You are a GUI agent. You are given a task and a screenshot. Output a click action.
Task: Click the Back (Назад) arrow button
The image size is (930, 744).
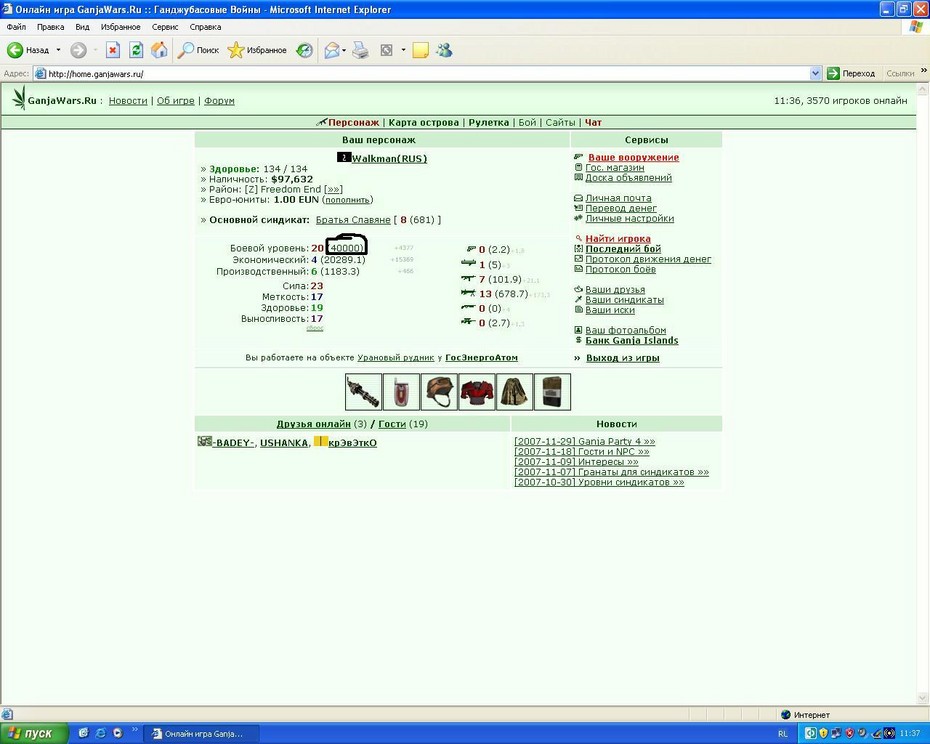pyautogui.click(x=28, y=50)
